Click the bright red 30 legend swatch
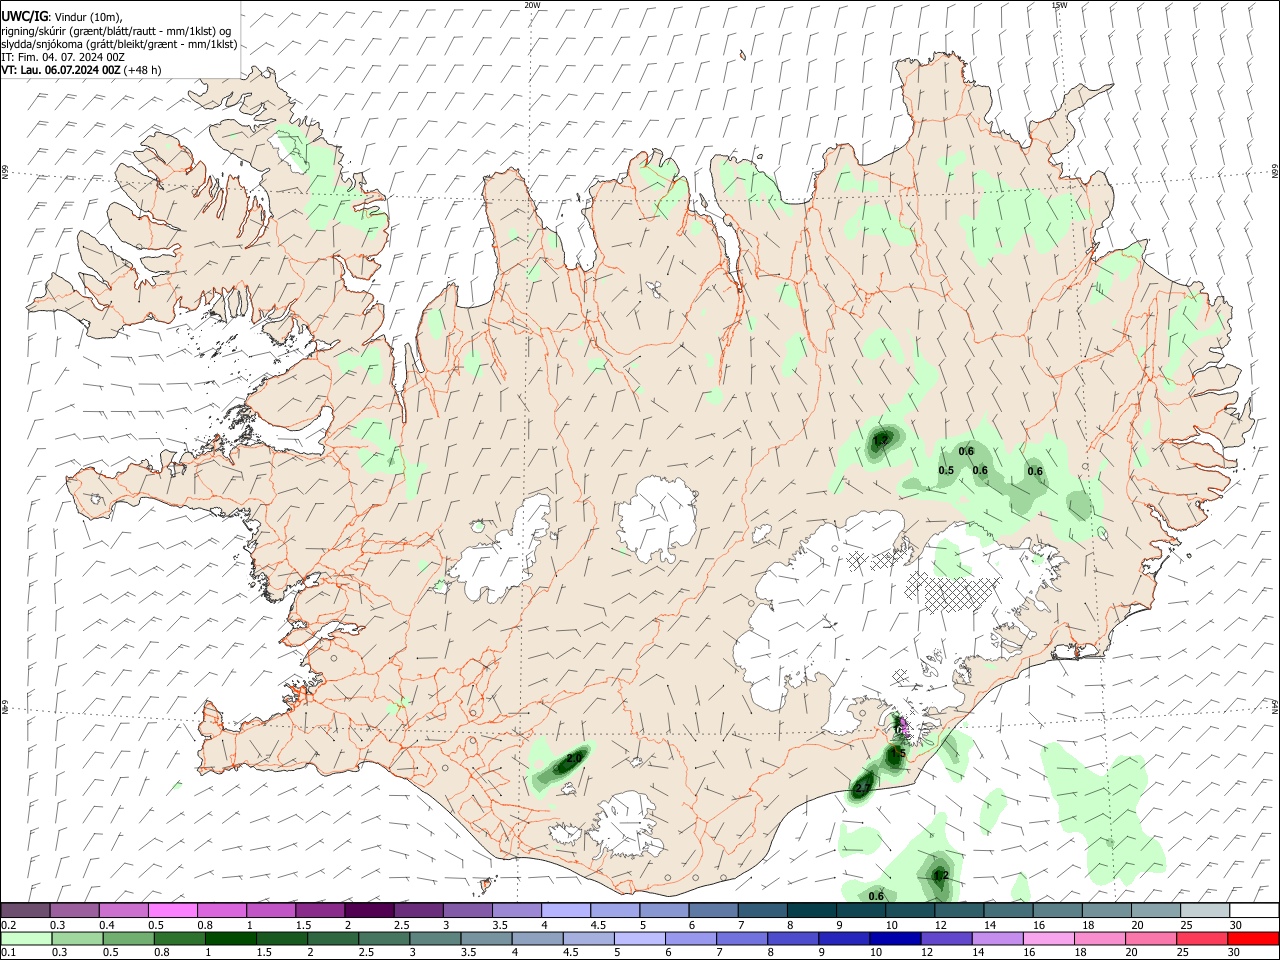The image size is (1280, 960). click(1252, 939)
